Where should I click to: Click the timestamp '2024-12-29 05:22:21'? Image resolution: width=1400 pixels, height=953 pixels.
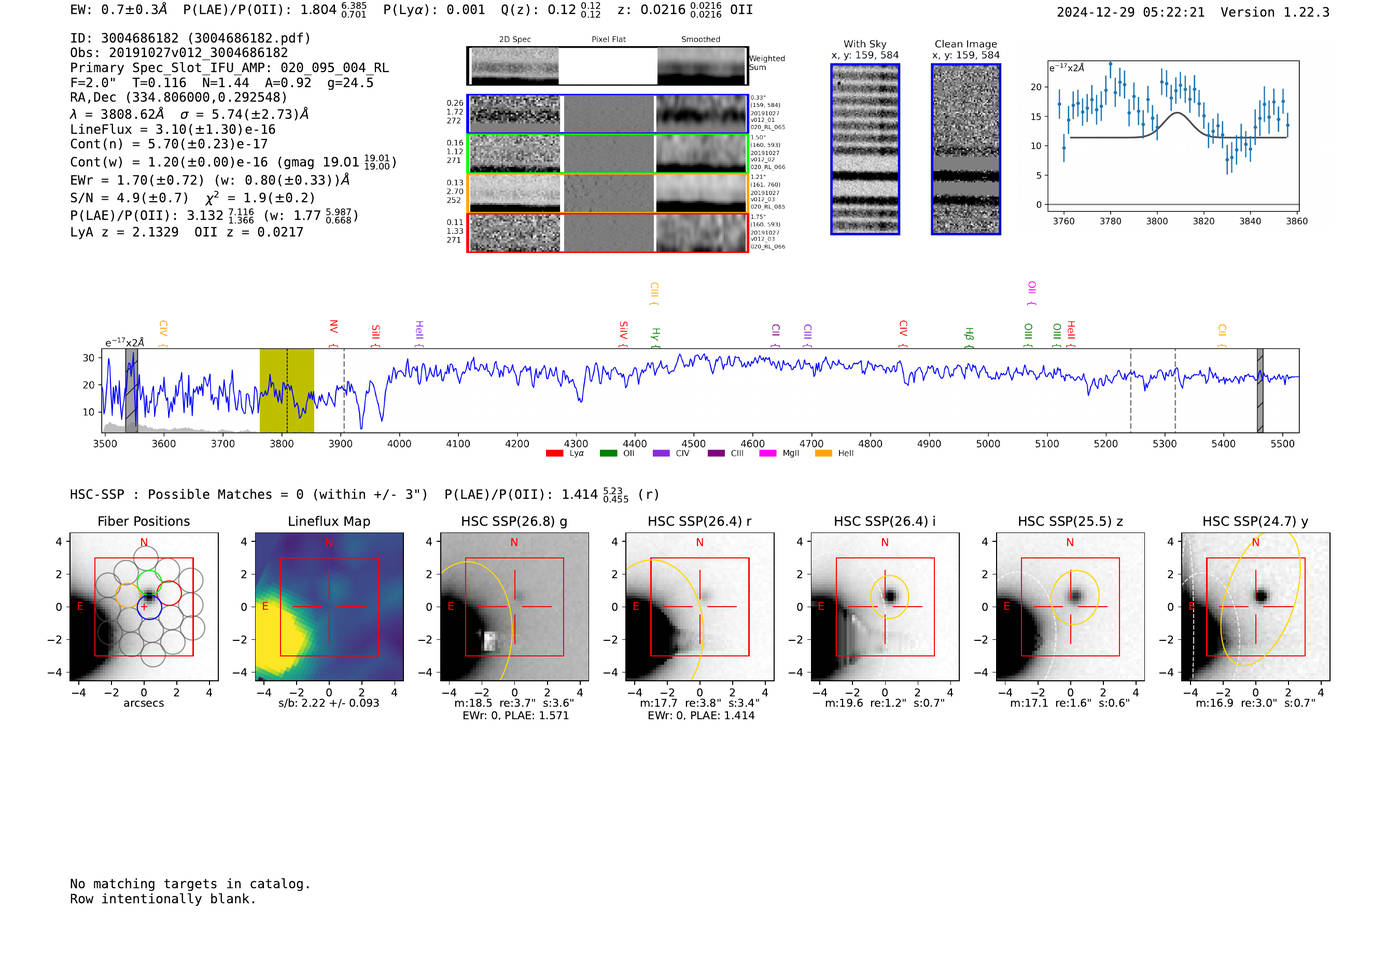click(x=1131, y=12)
